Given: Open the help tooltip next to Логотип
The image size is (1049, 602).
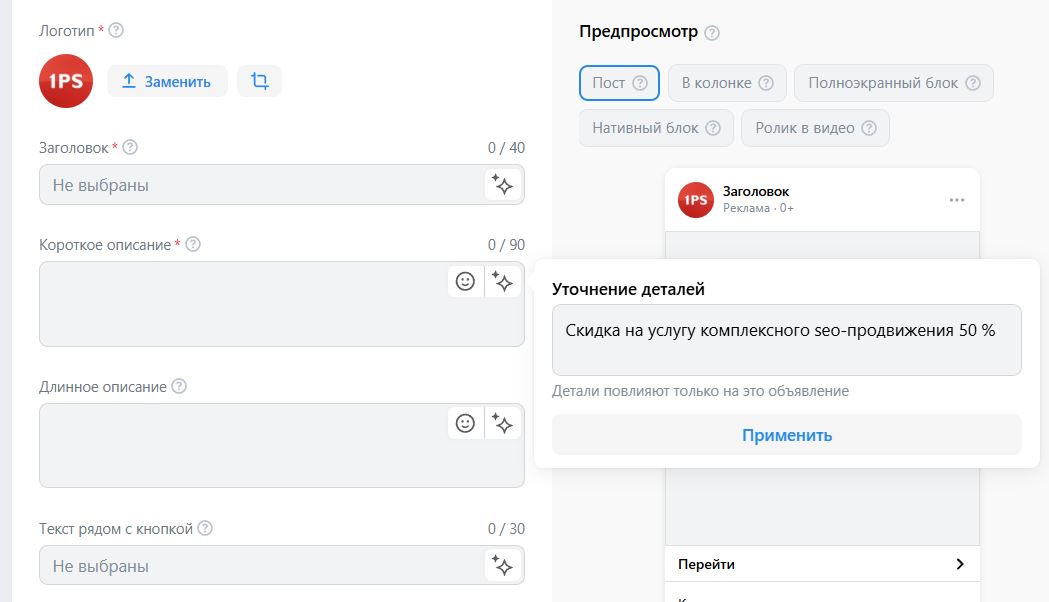Looking at the screenshot, I should tap(116, 30).
